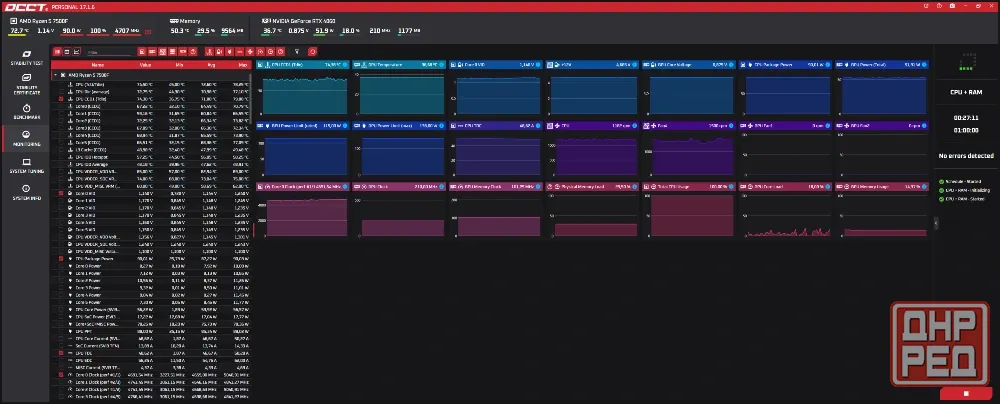Select the CPU PPT sensor row
The height and width of the screenshot is (404, 1000).
pyautogui.click(x=151, y=331)
